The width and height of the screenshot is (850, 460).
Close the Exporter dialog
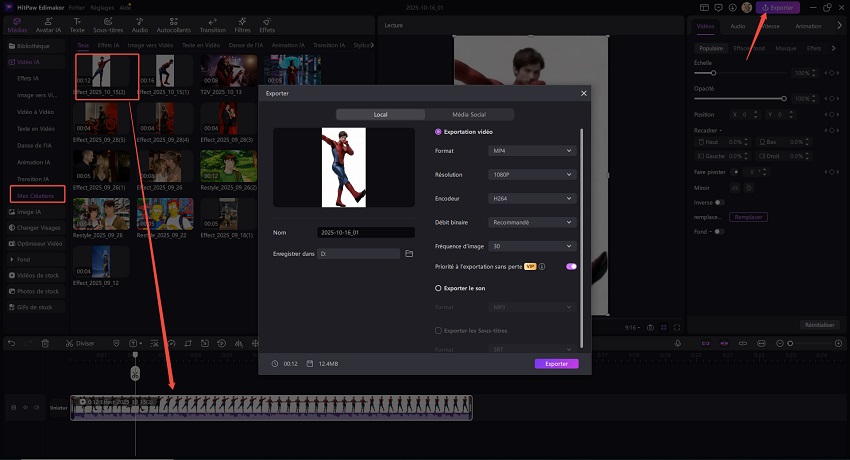point(583,93)
